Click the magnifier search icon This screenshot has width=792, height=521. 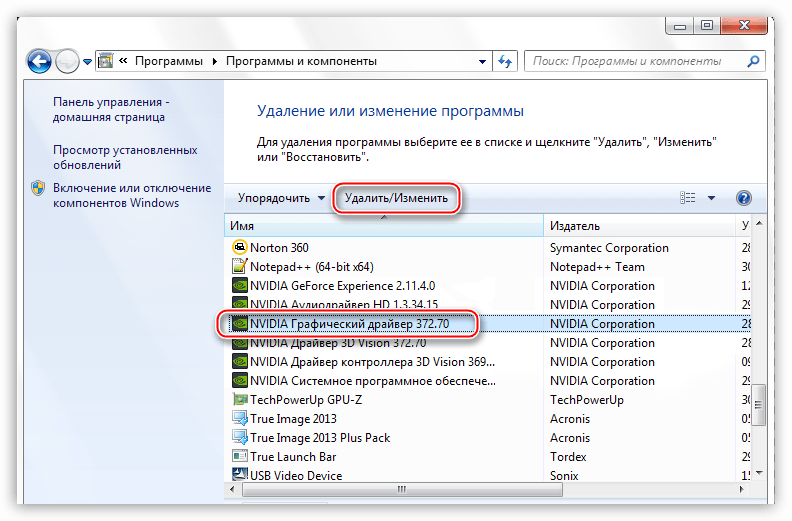coord(753,61)
